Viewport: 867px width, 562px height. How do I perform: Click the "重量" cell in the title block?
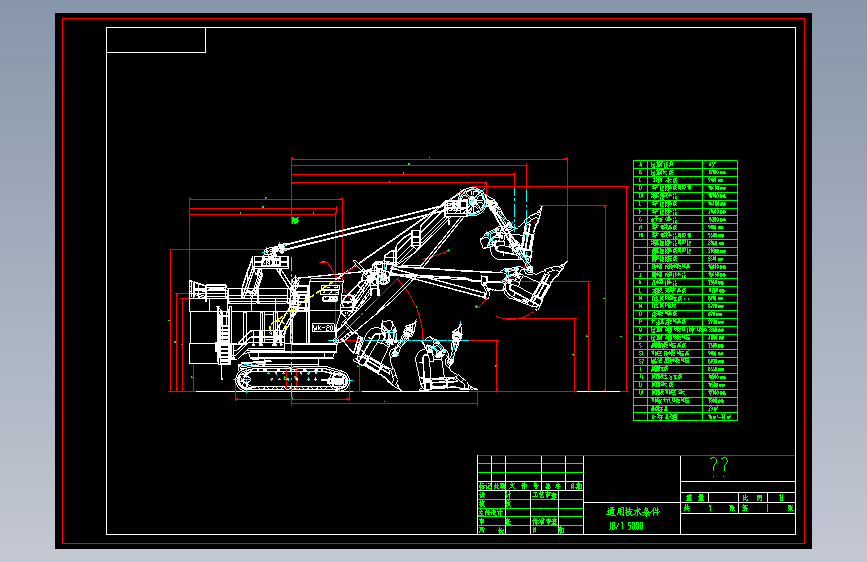[x=694, y=497]
